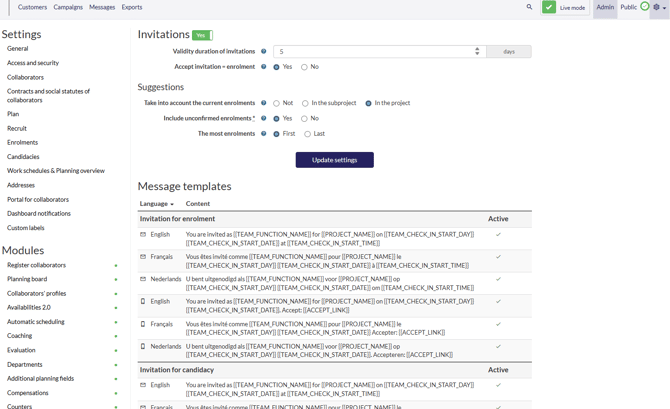Click the green Live mode checkmark icon

click(549, 7)
